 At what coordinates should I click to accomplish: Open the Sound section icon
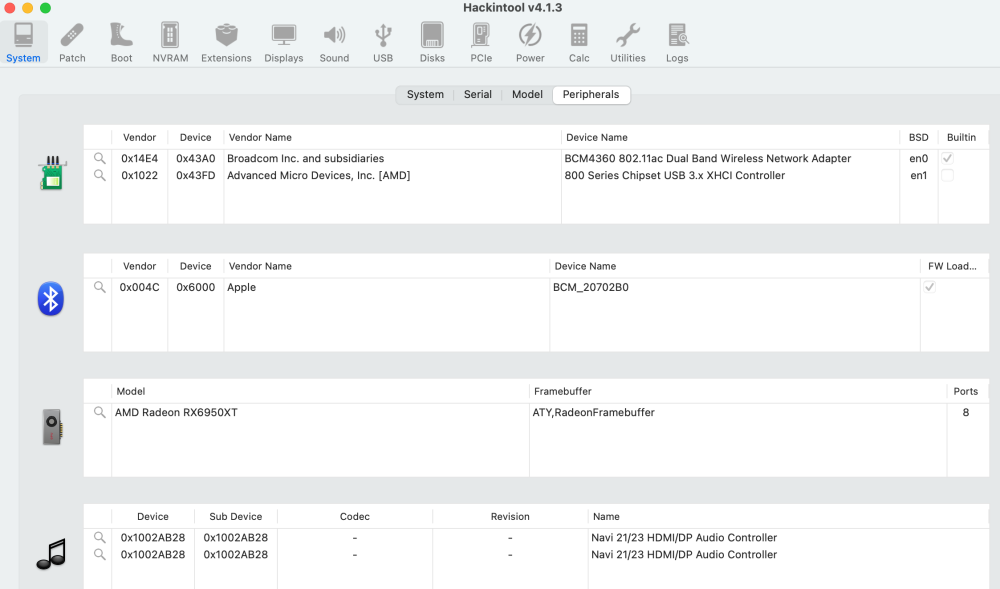(x=334, y=43)
